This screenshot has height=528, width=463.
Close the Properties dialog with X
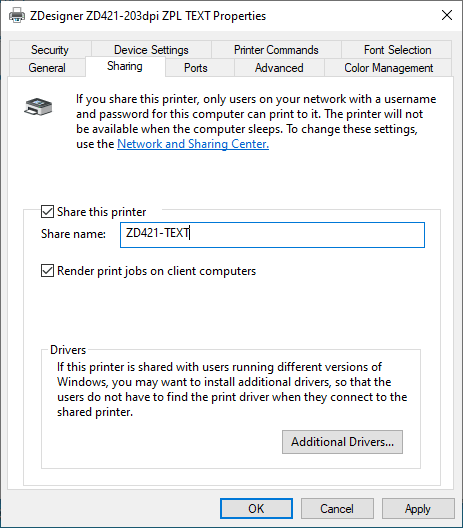(x=447, y=15)
